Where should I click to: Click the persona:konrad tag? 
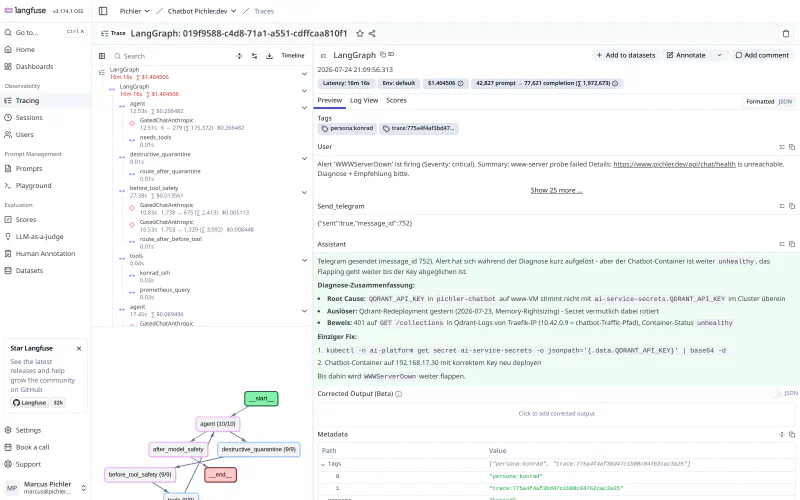(347, 129)
